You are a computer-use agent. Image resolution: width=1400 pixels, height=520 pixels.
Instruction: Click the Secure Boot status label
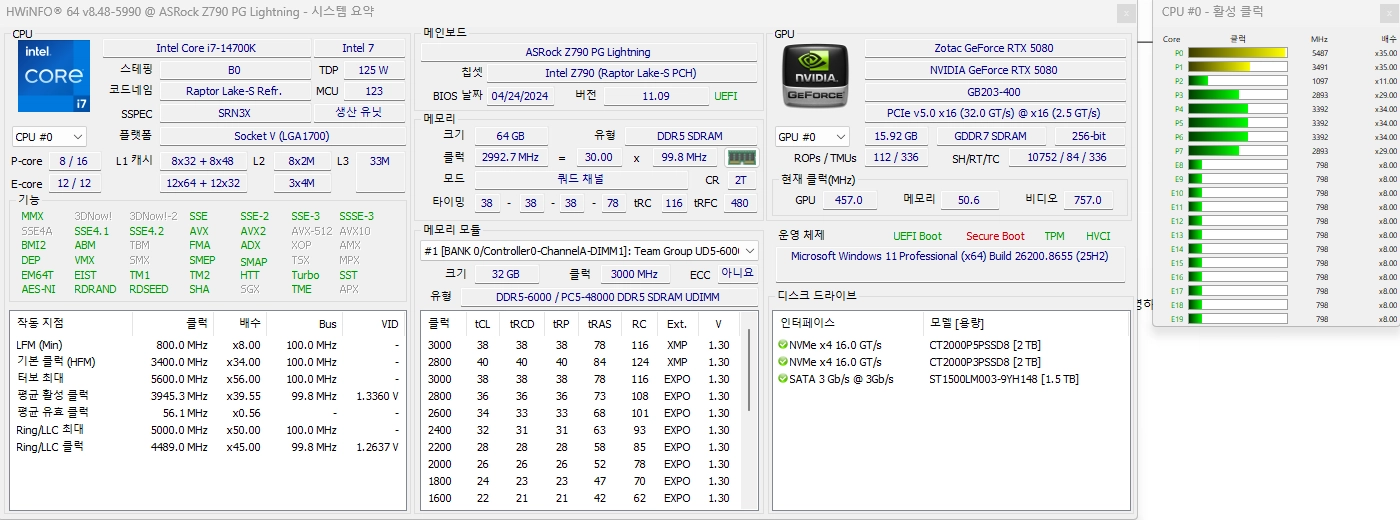(995, 236)
